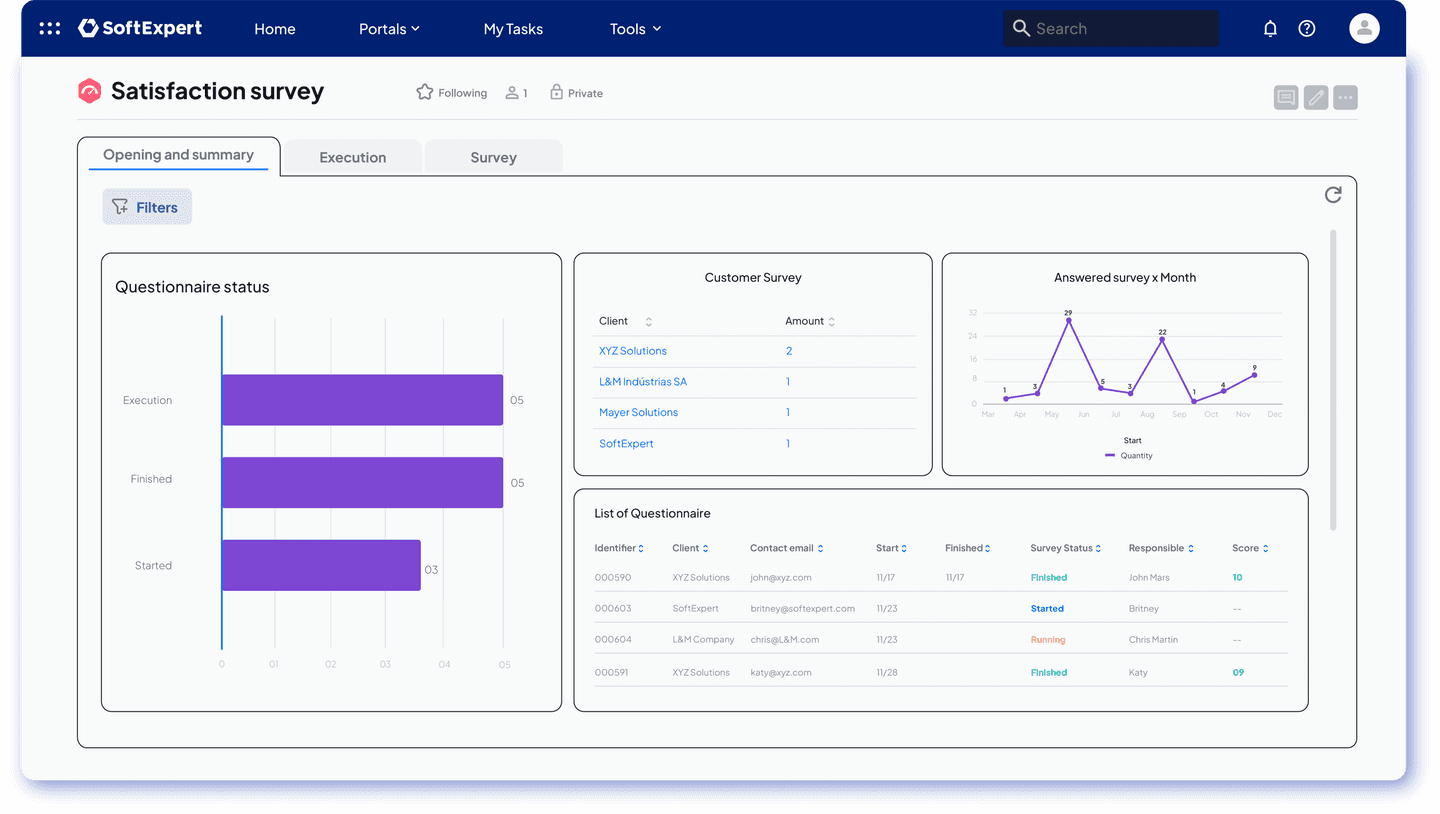This screenshot has width=1440, height=814.
Task: Click the edit pencil icon
Action: tap(1316, 97)
